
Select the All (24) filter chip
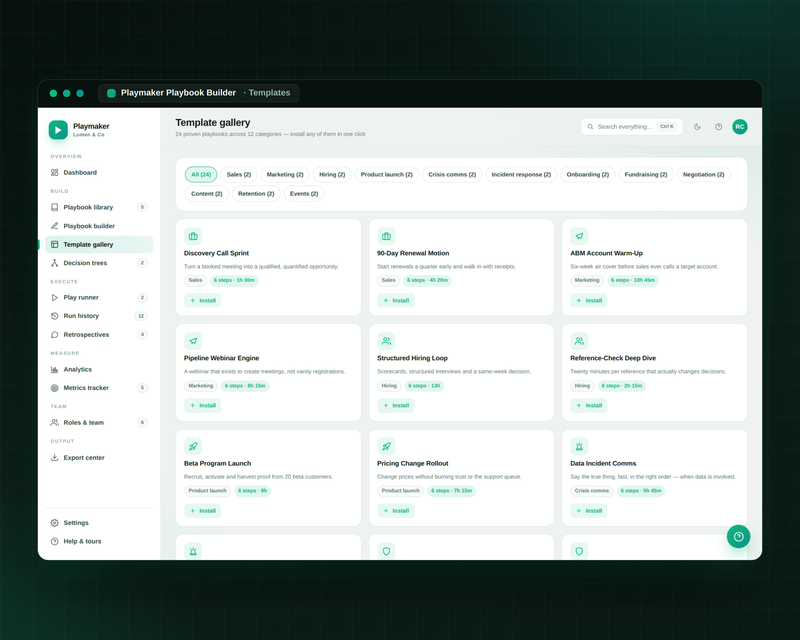tap(201, 175)
